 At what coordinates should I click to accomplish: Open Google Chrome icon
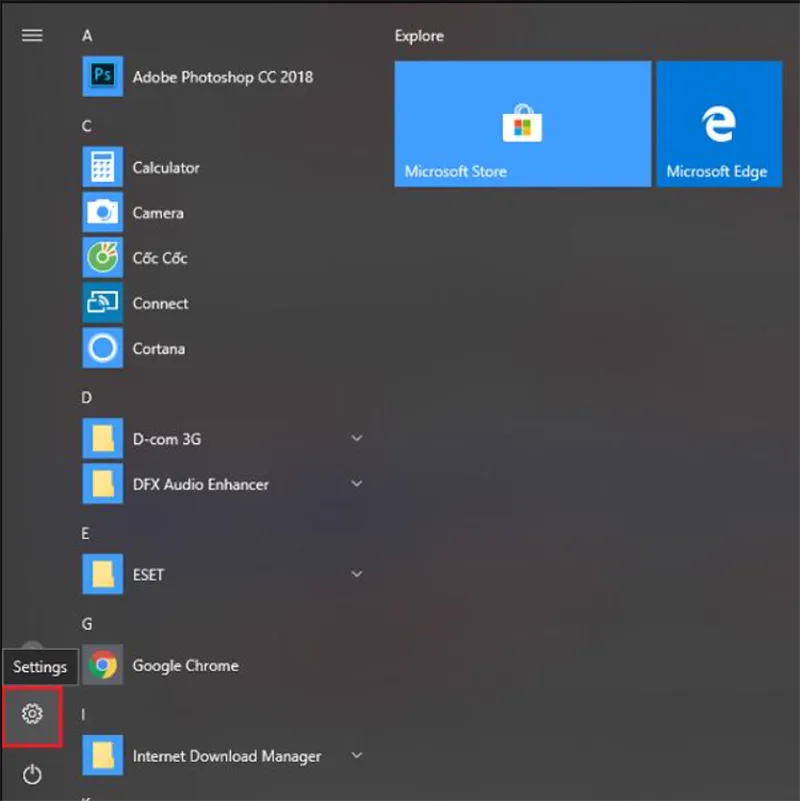[102, 665]
